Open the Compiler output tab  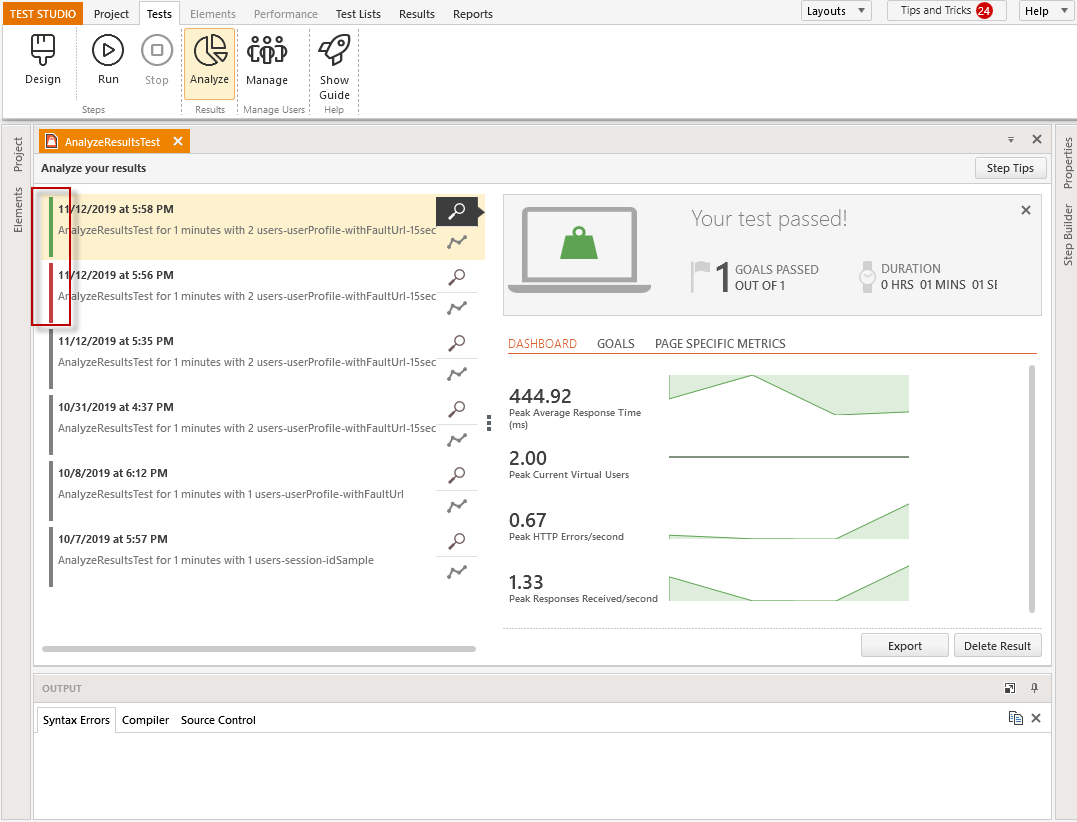coord(146,720)
